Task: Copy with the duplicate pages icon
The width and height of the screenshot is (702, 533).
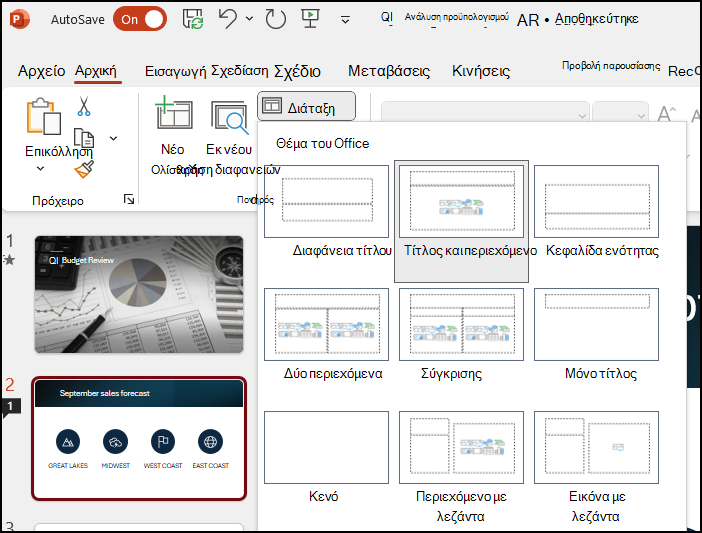Action: coord(84,137)
